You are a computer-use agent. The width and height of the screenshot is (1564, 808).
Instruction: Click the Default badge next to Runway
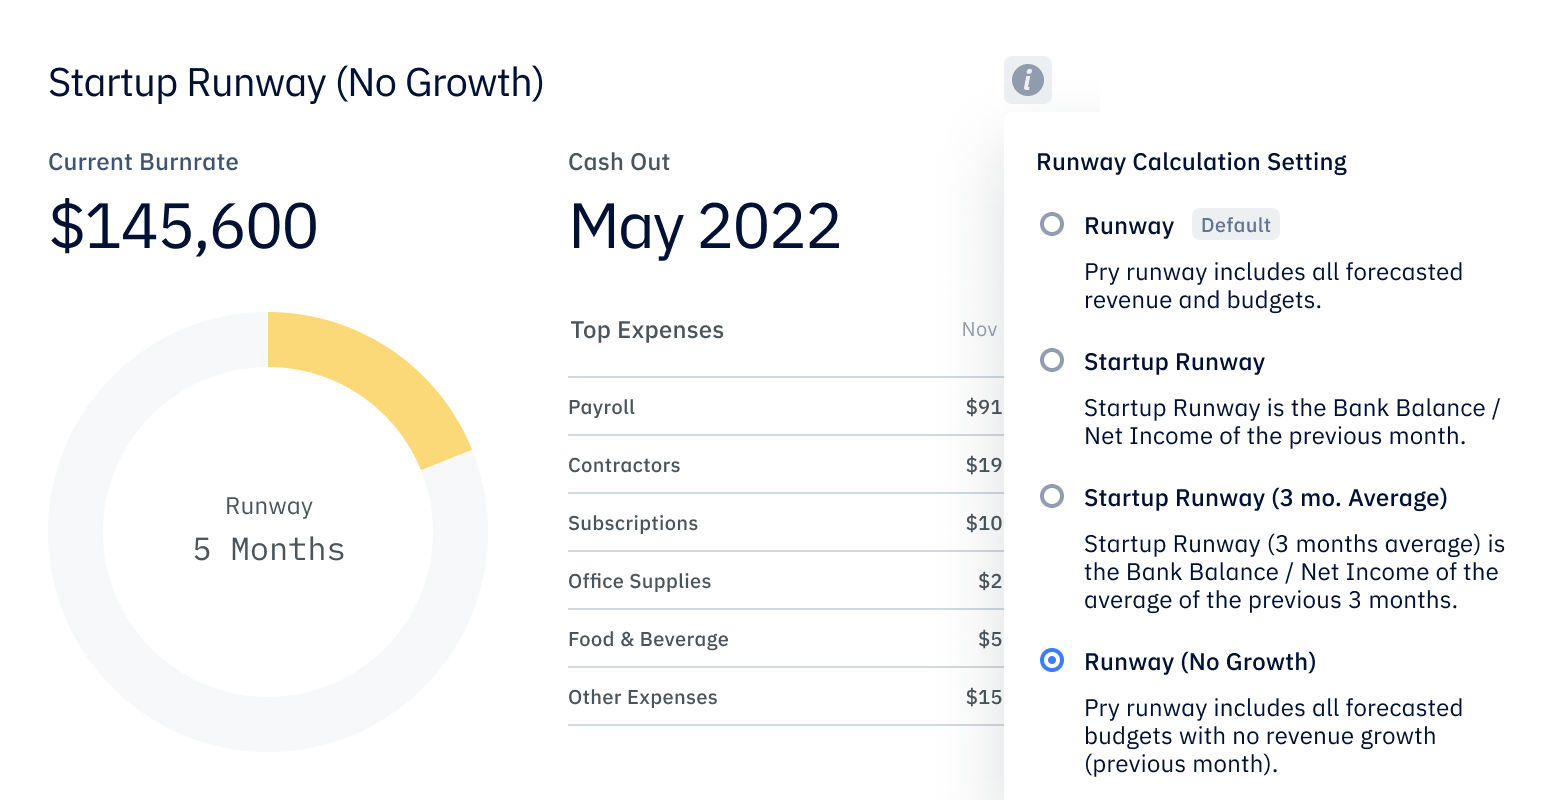1235,225
